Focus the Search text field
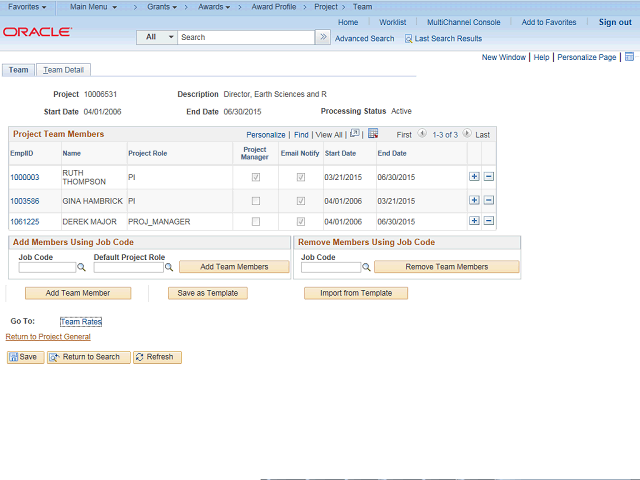This screenshot has width=640, height=480. click(x=246, y=37)
